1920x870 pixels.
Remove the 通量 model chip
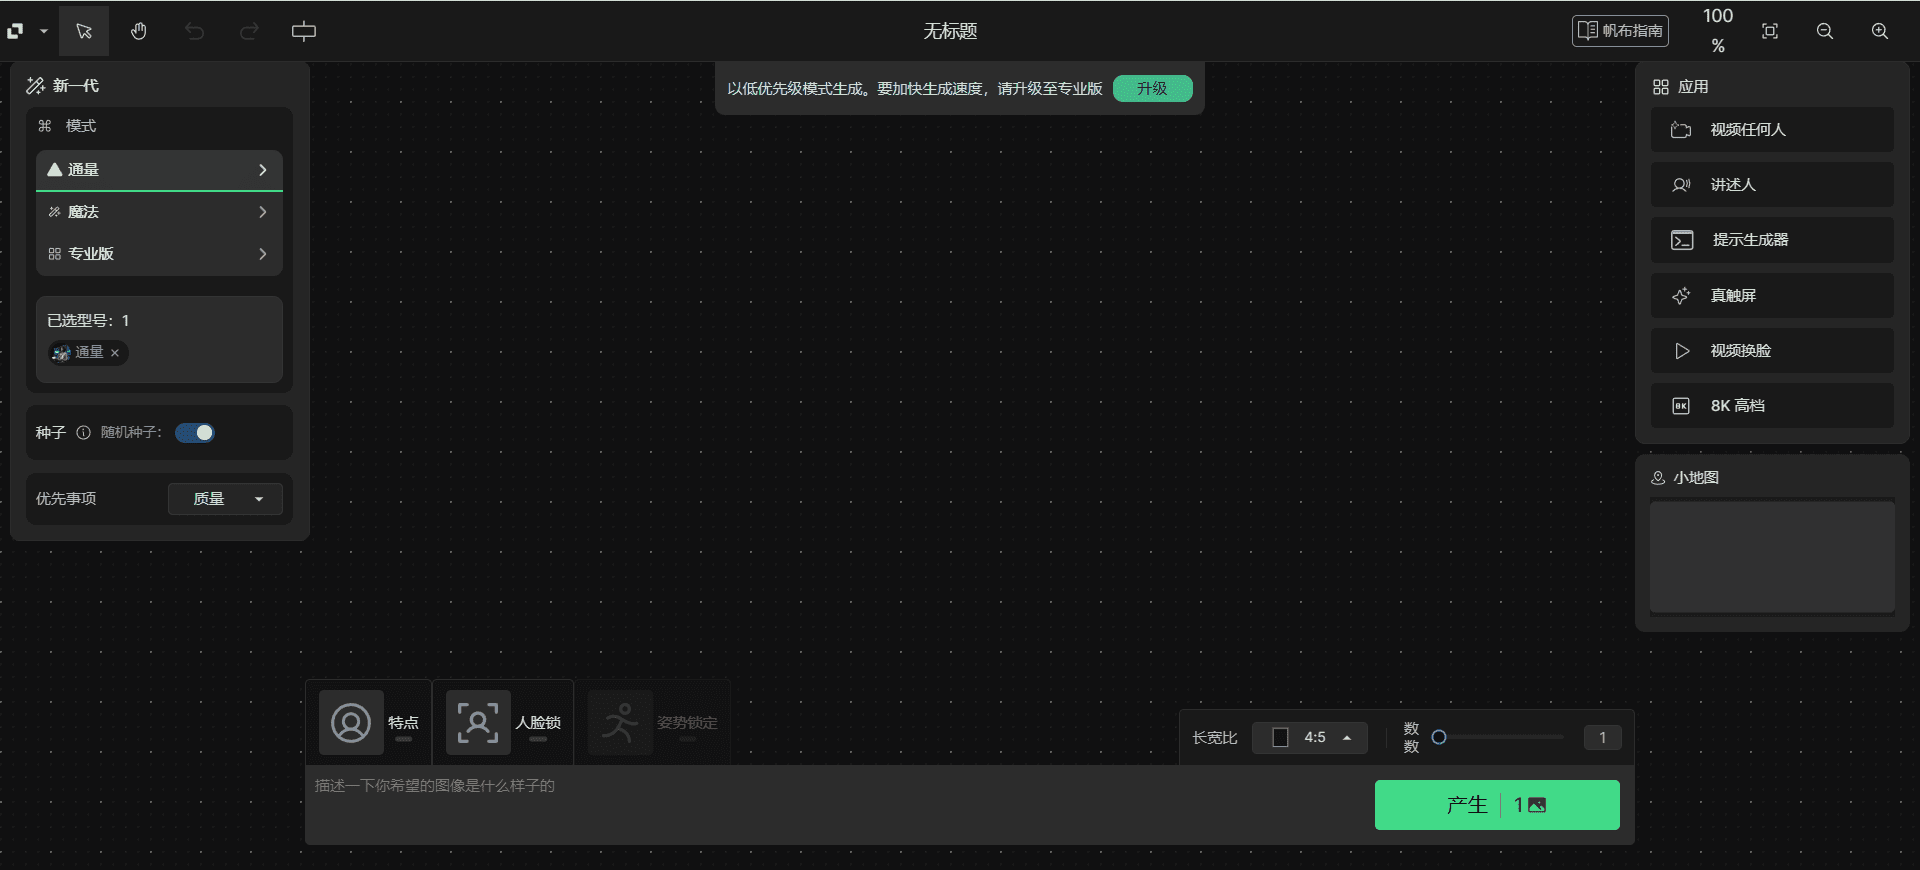[115, 353]
